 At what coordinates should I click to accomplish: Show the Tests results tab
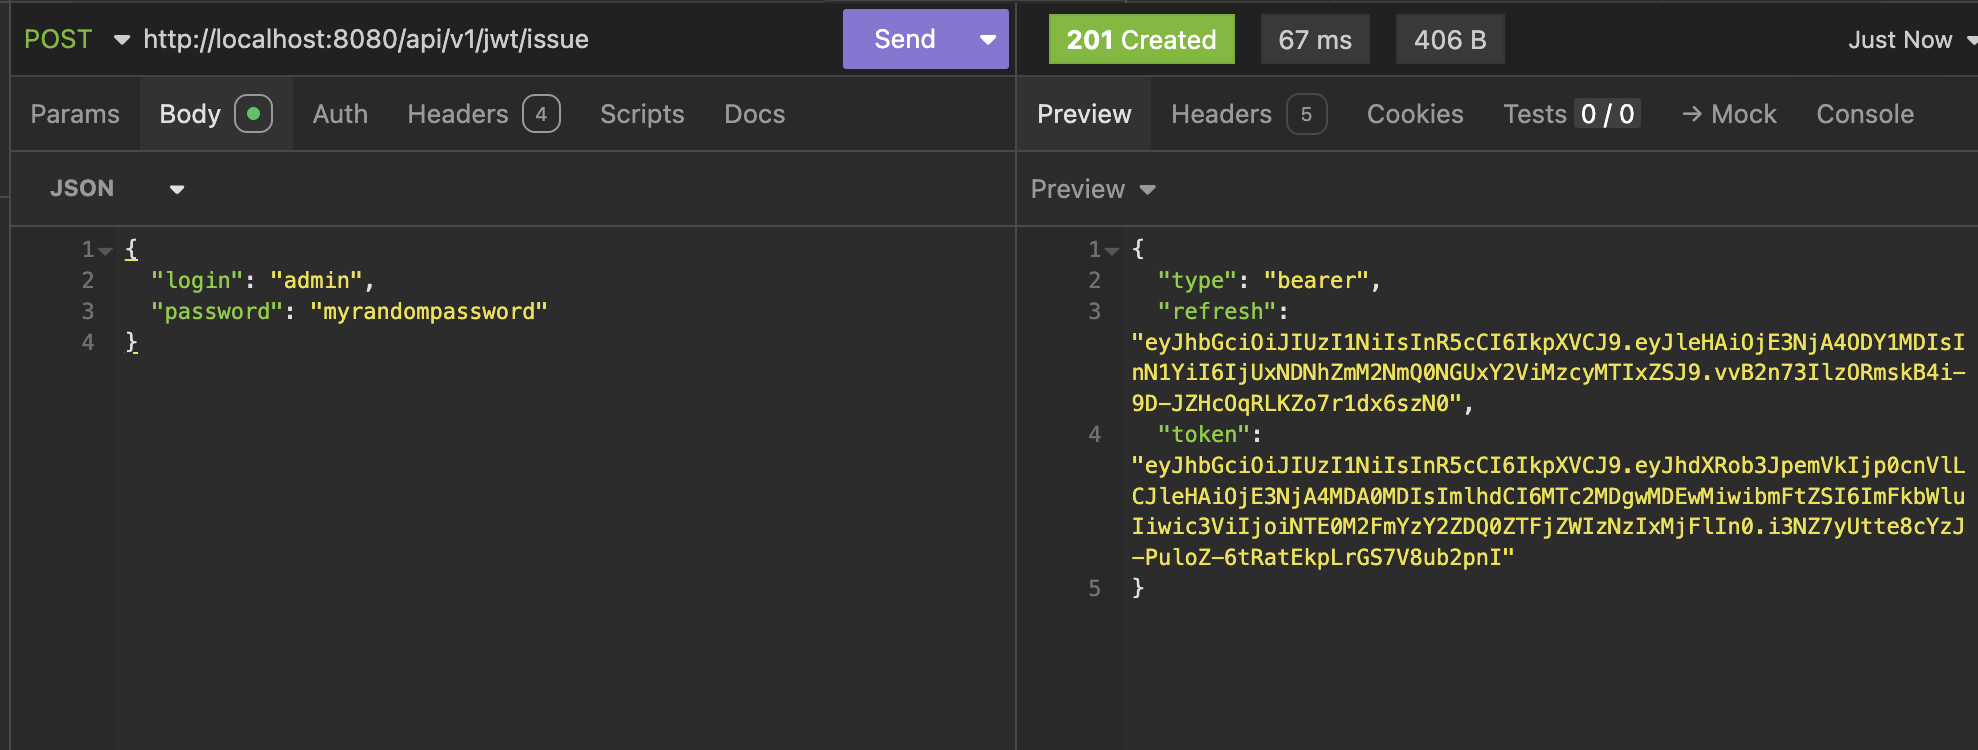point(1568,114)
